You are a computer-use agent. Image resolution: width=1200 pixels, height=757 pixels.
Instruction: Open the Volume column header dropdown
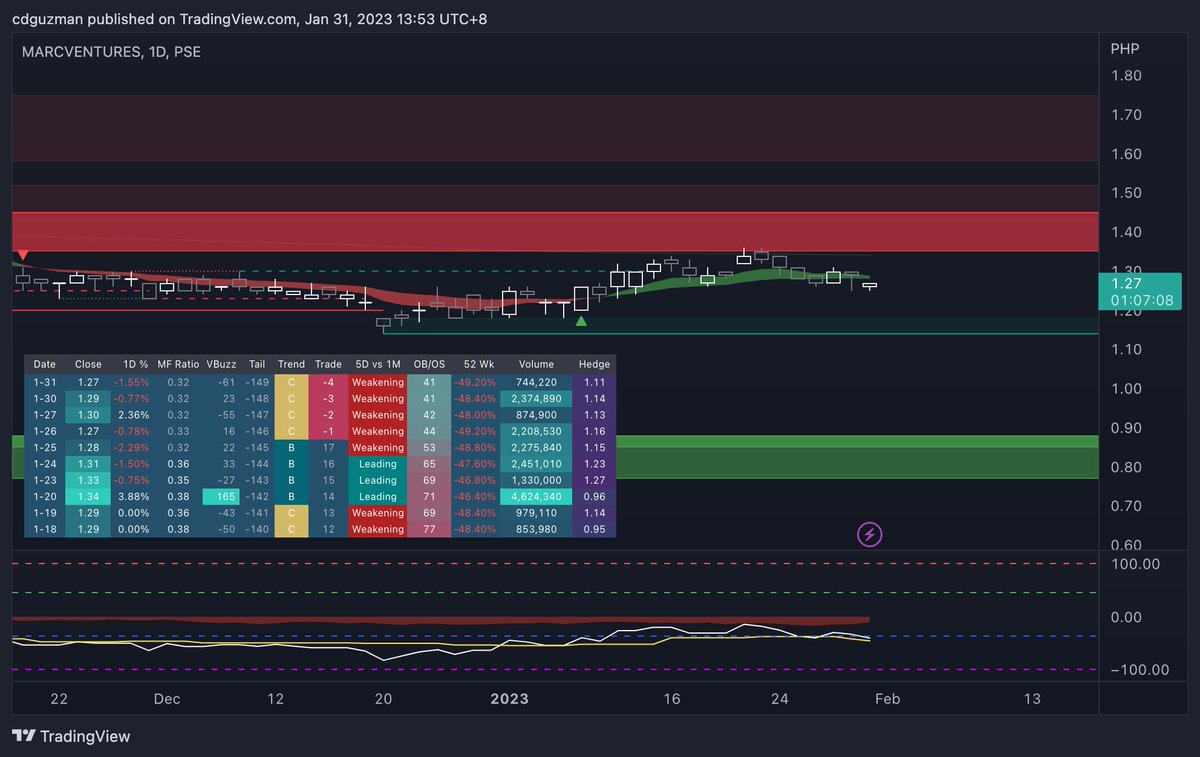(x=536, y=364)
